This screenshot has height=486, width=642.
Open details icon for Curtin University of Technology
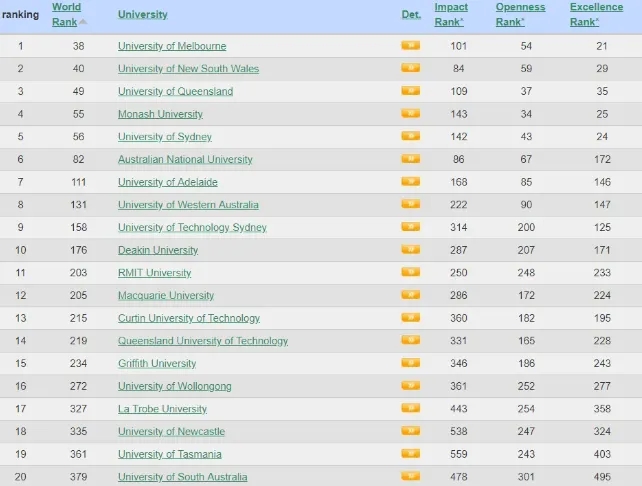point(411,317)
